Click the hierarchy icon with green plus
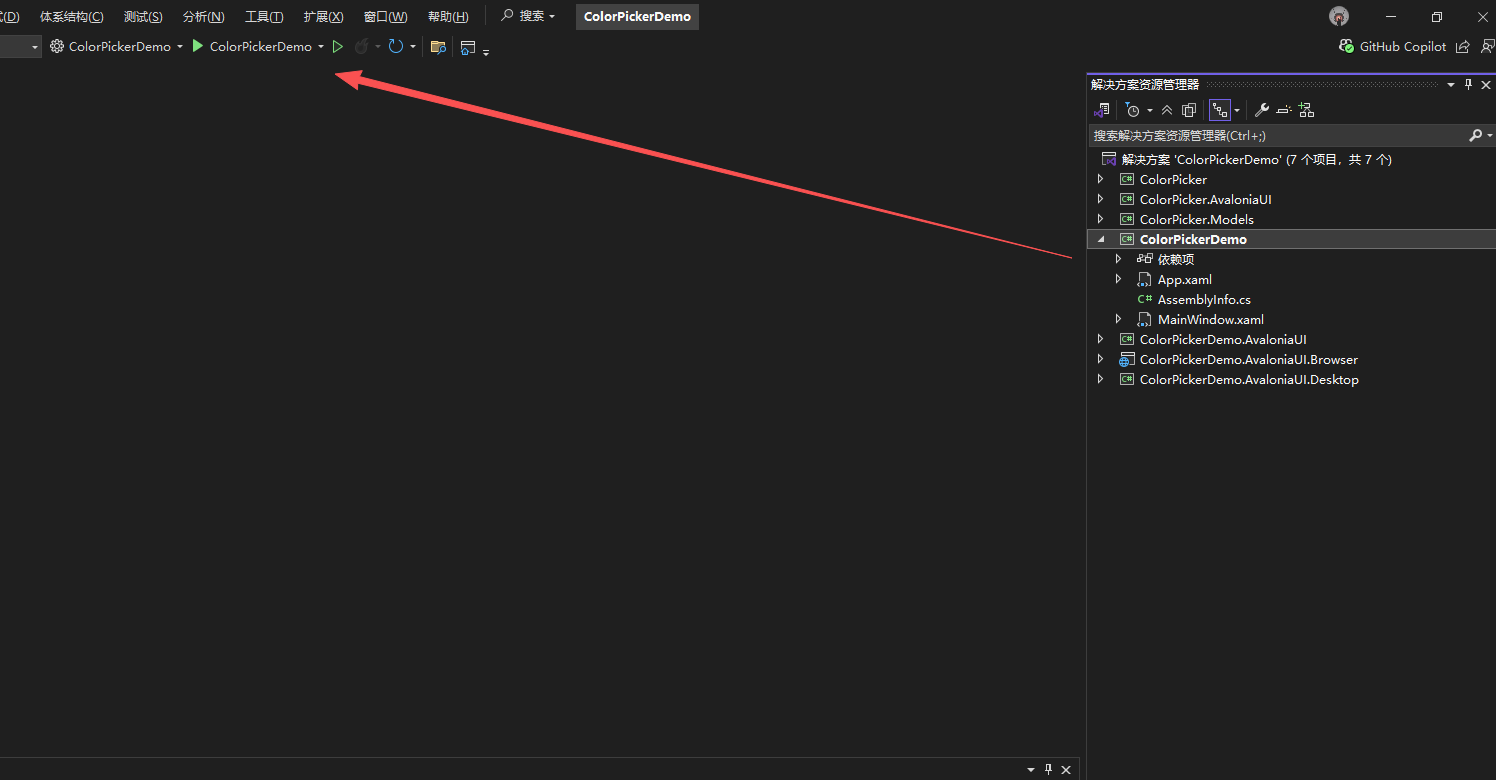The height and width of the screenshot is (780, 1496). click(1306, 110)
